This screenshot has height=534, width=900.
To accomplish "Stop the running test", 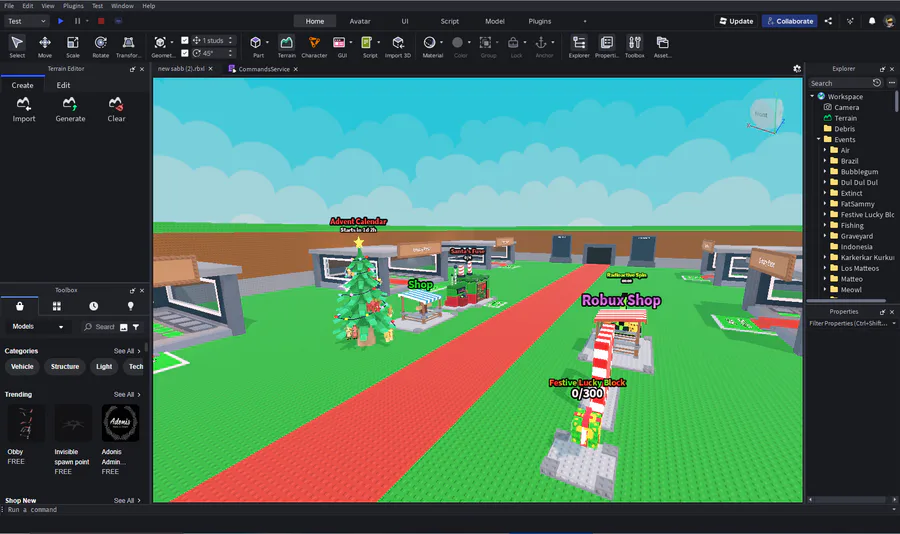I will (x=101, y=21).
